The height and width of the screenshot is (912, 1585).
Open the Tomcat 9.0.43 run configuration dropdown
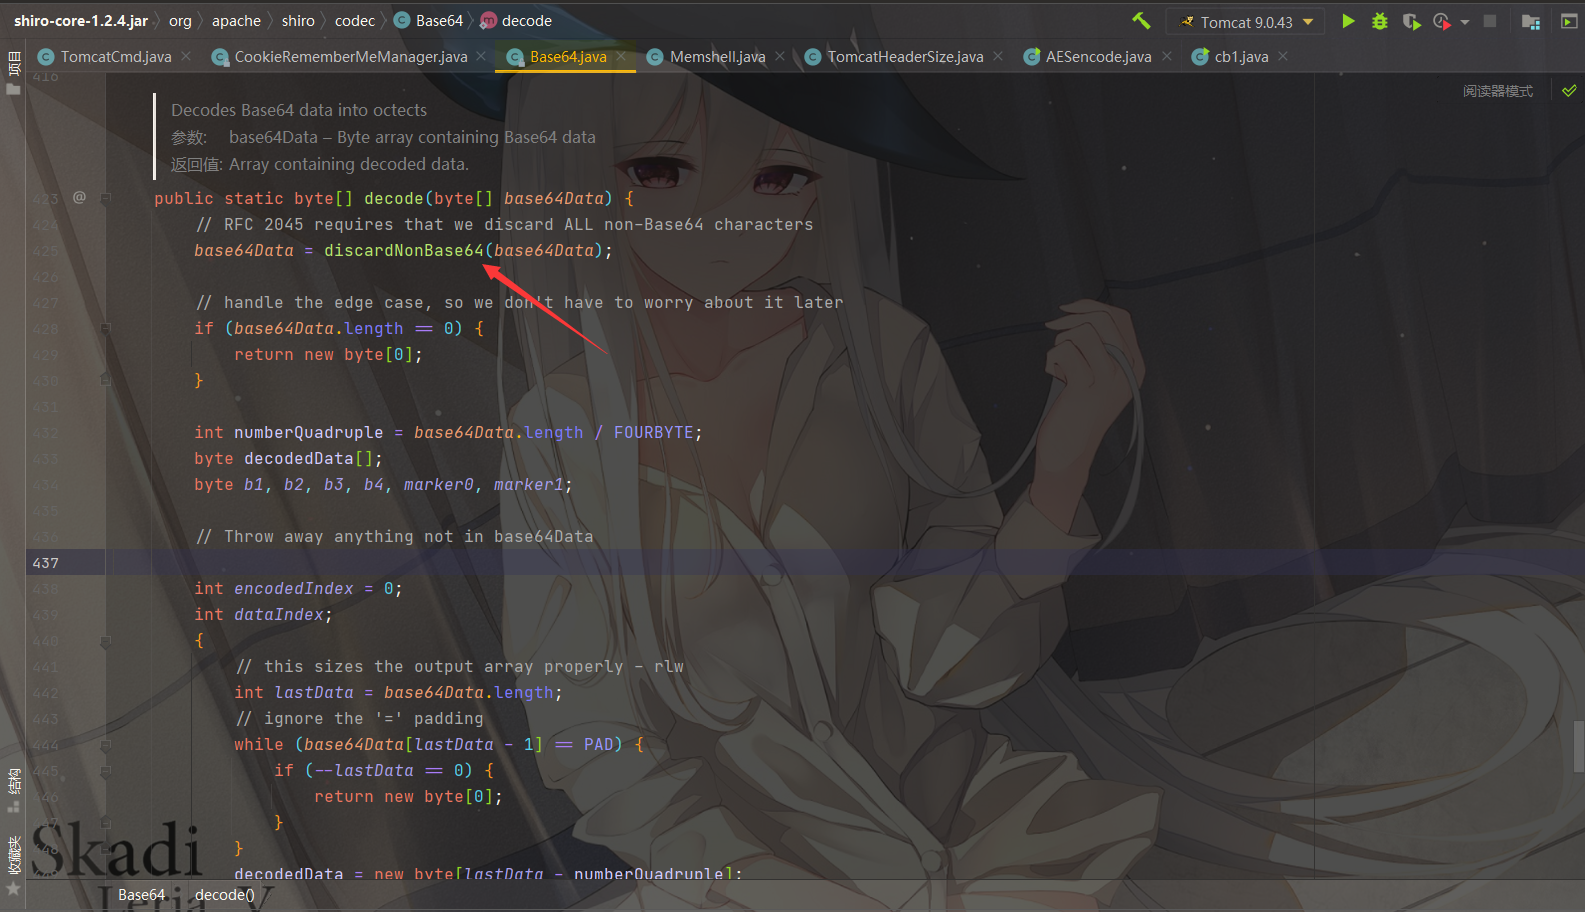(x=1247, y=22)
